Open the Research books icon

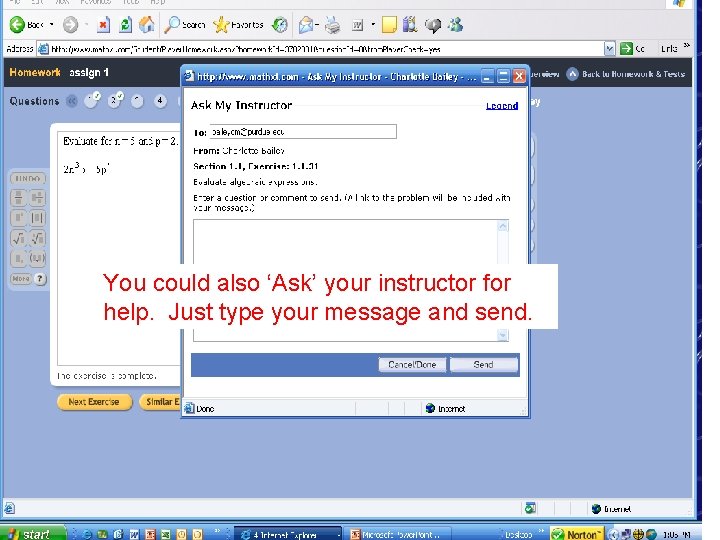click(x=410, y=24)
